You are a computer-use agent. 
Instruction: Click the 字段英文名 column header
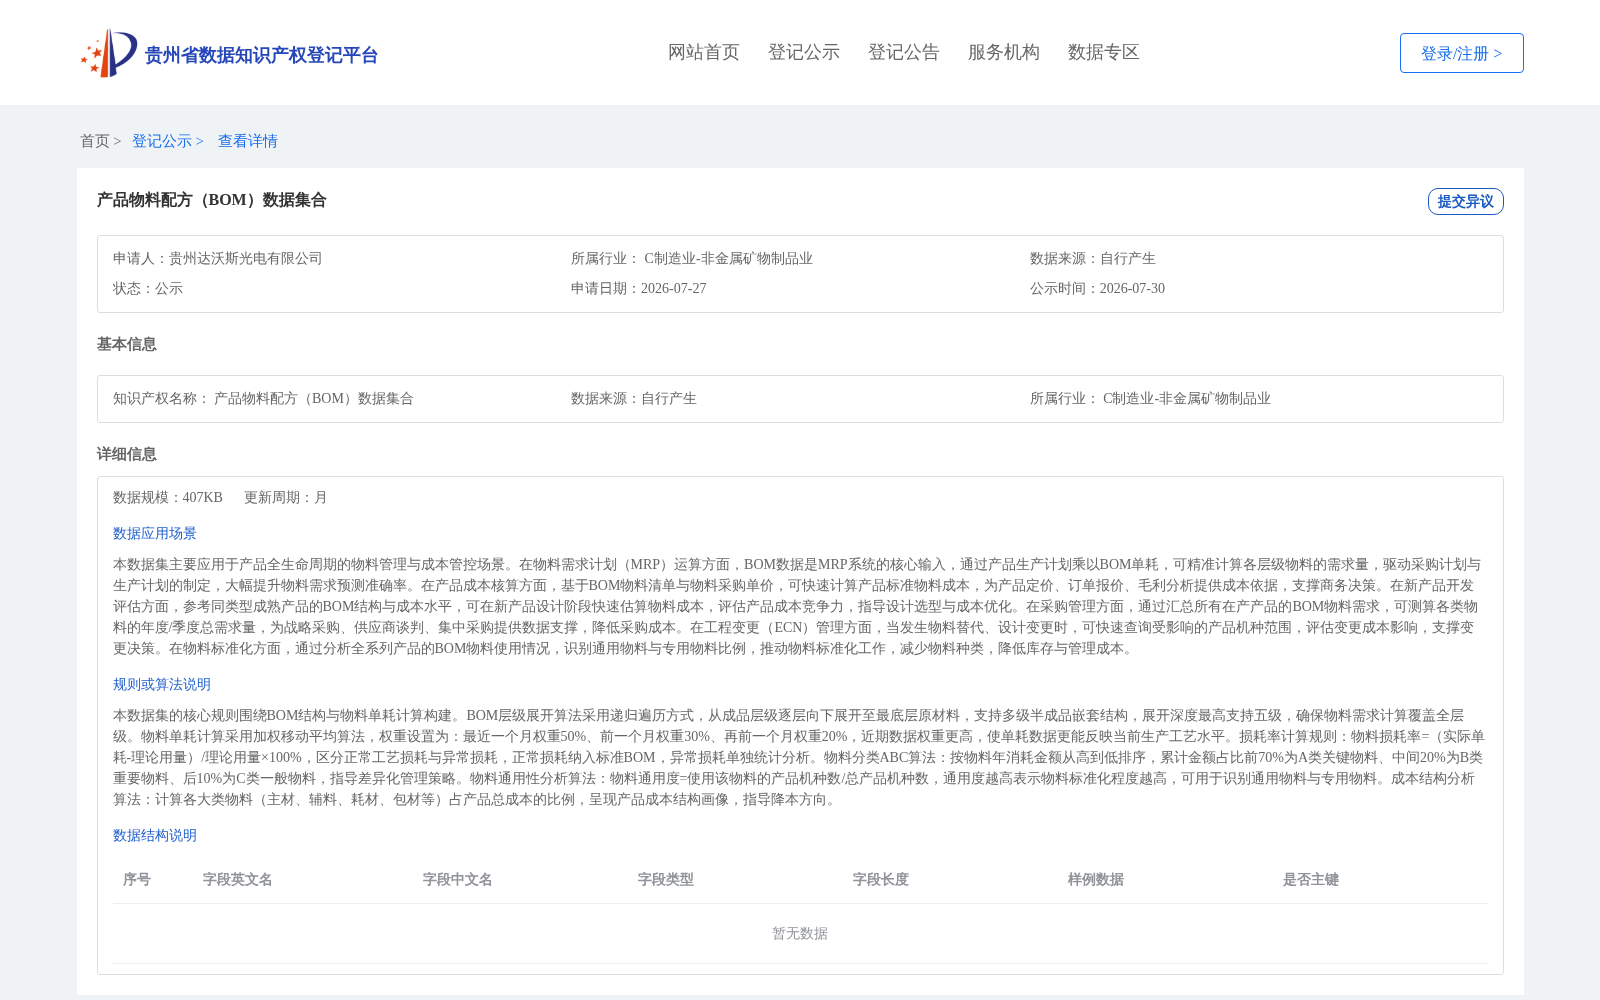click(238, 879)
